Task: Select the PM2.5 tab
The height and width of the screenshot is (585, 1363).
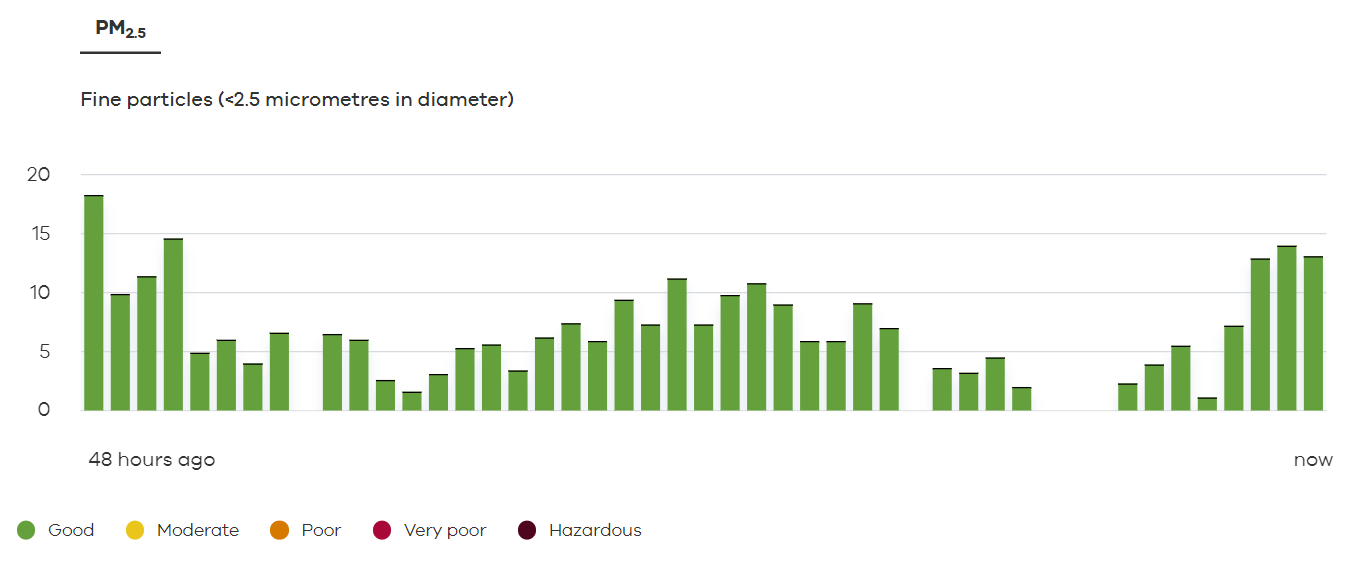Action: click(121, 30)
